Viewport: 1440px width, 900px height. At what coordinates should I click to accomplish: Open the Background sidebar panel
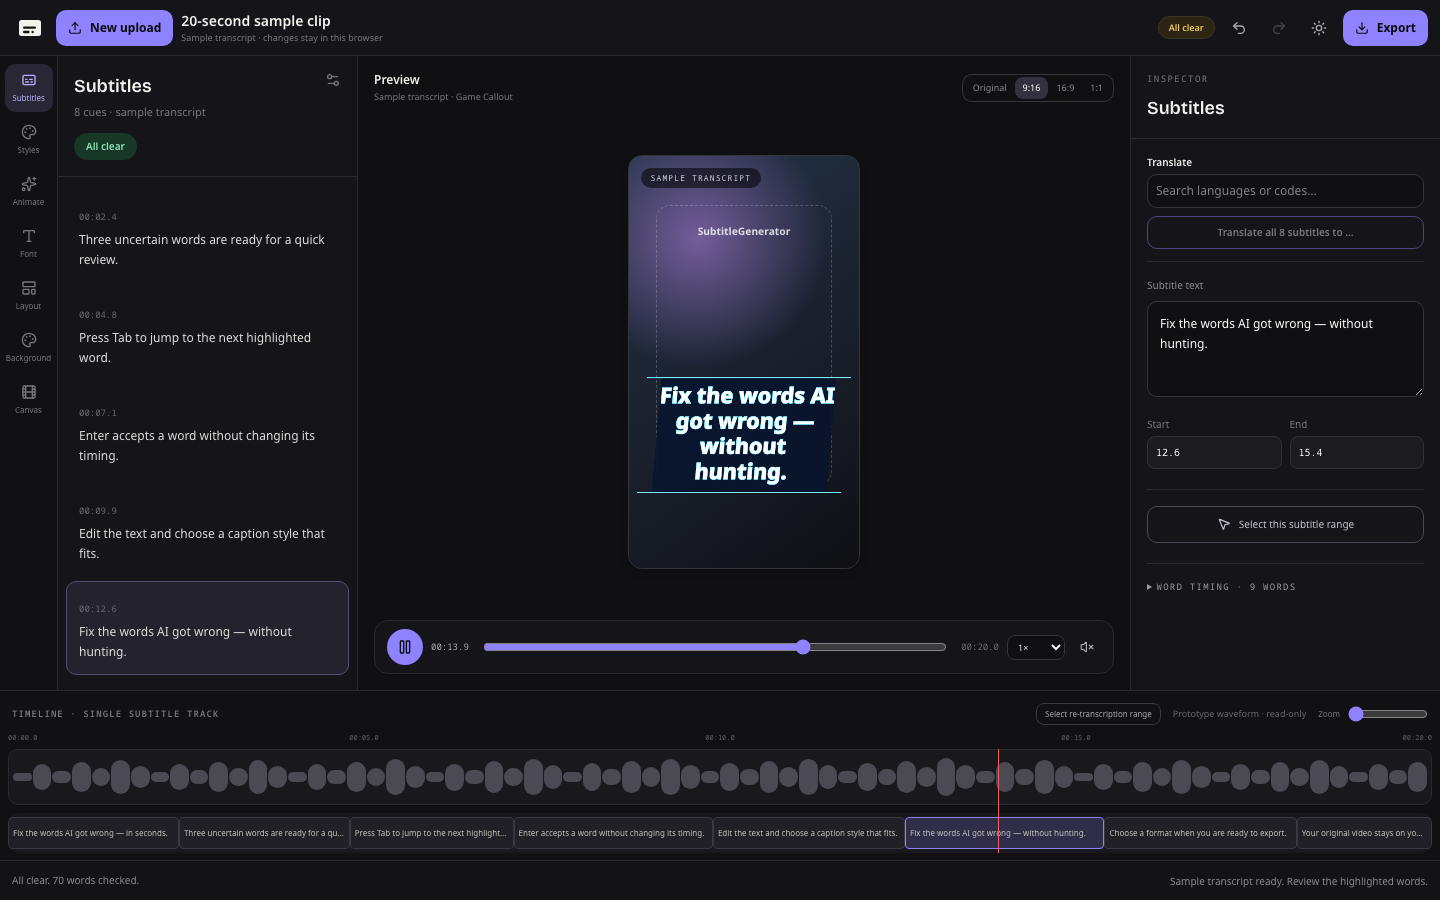(28, 348)
